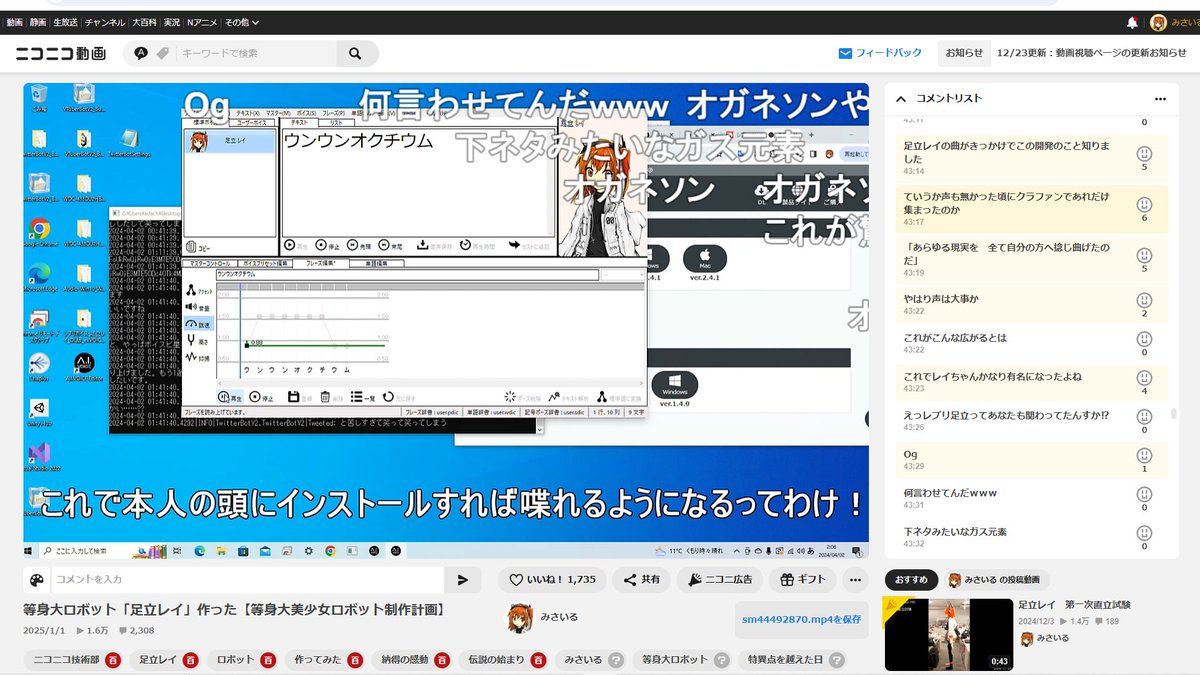Open the comment command palette icon
This screenshot has width=1200, height=675.
[37, 580]
